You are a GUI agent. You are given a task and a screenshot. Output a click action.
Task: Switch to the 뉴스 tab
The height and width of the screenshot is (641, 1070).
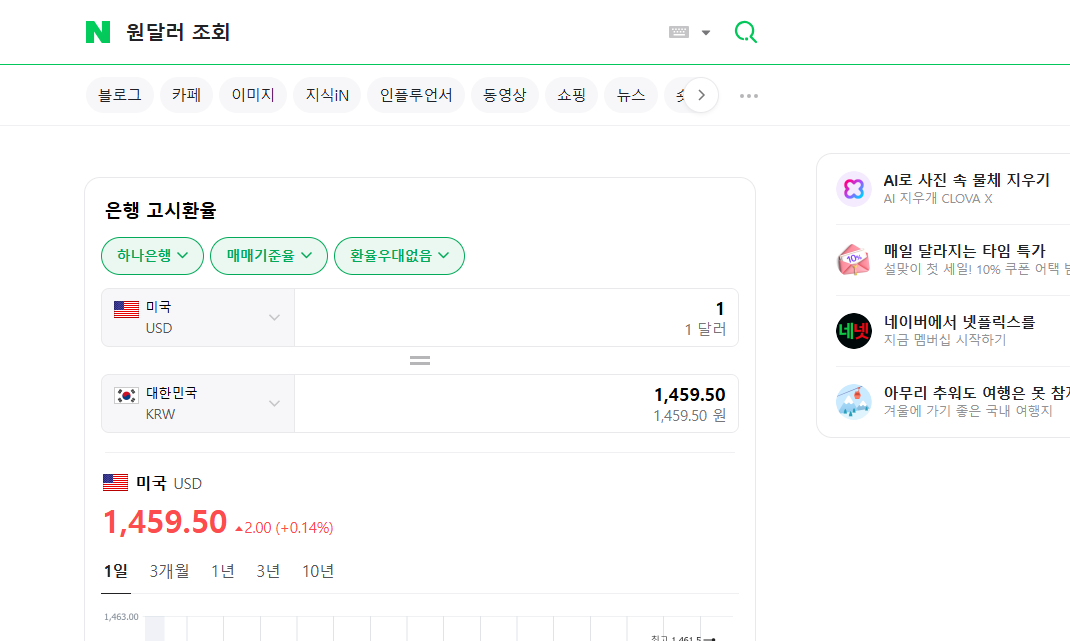click(x=630, y=94)
